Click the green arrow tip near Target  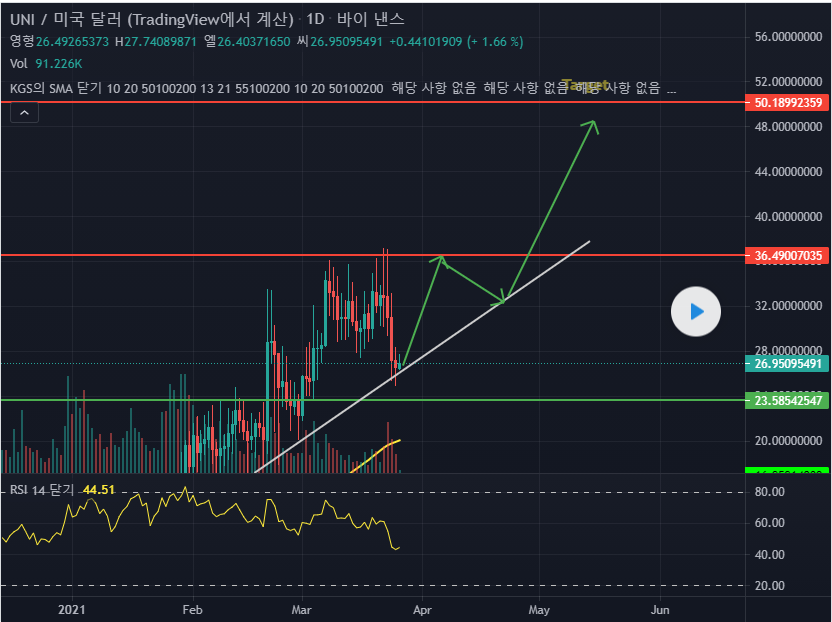pyautogui.click(x=594, y=123)
